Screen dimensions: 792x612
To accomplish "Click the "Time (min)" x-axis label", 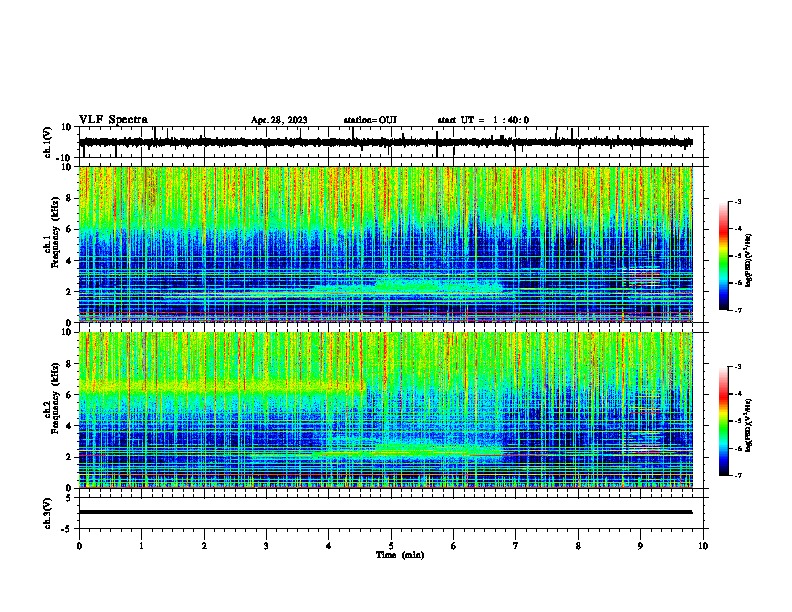I will click(x=400, y=555).
